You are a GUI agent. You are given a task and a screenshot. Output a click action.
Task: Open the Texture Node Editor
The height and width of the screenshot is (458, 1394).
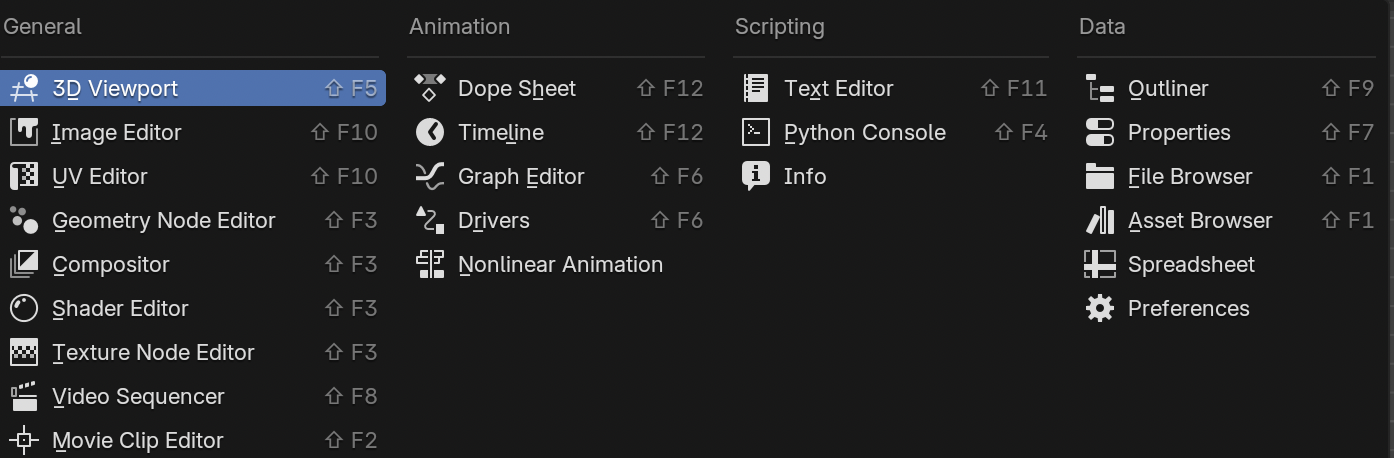(x=153, y=352)
